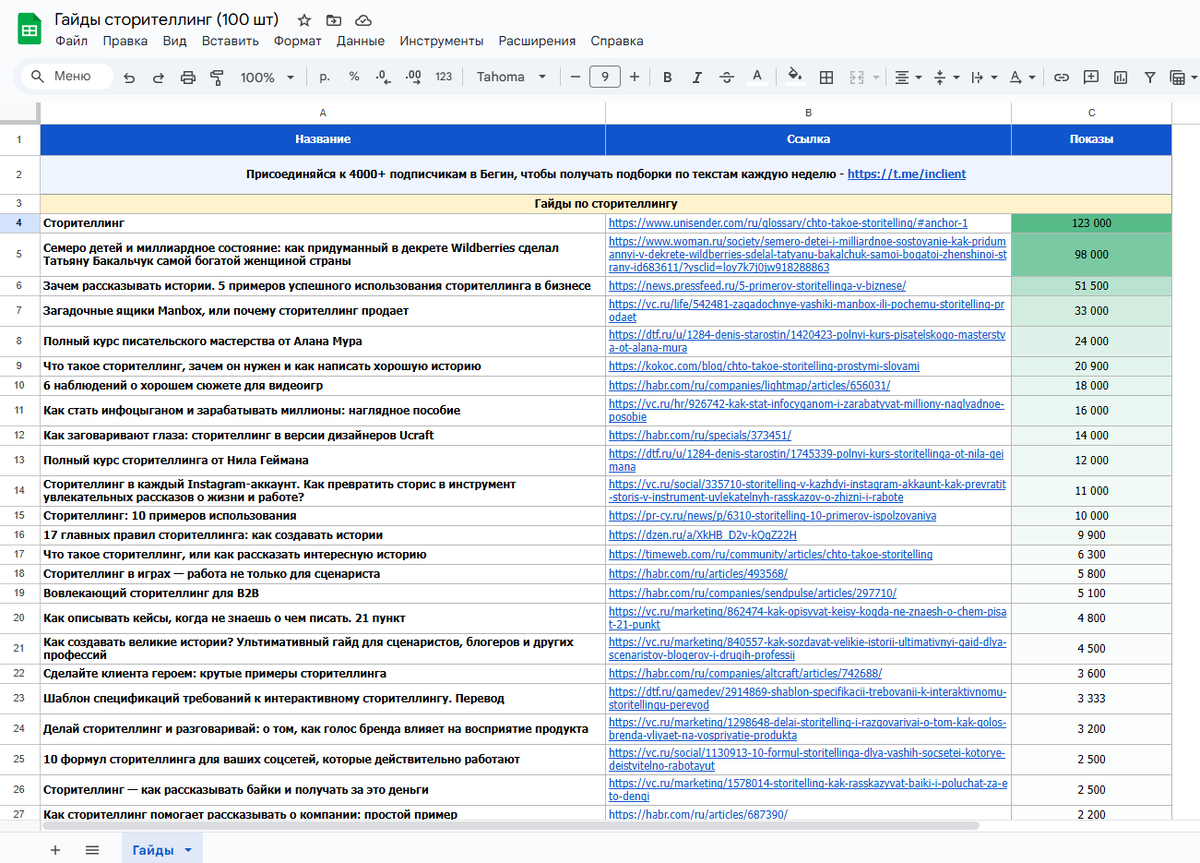Open the Вставить menu
The image size is (1200, 863).
tap(230, 41)
